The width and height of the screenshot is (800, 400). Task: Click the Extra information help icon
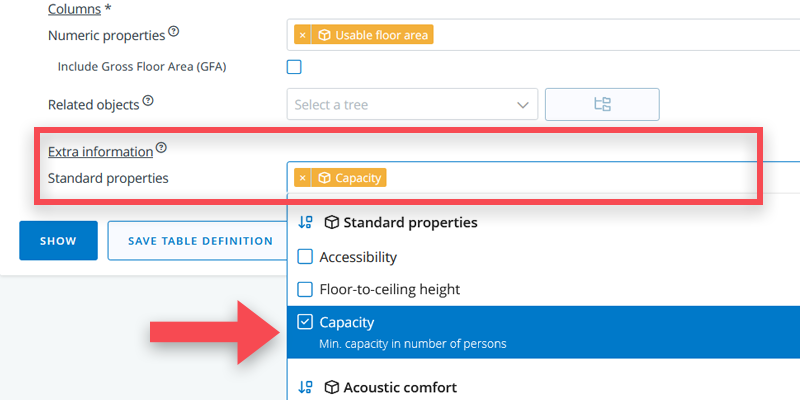161,148
